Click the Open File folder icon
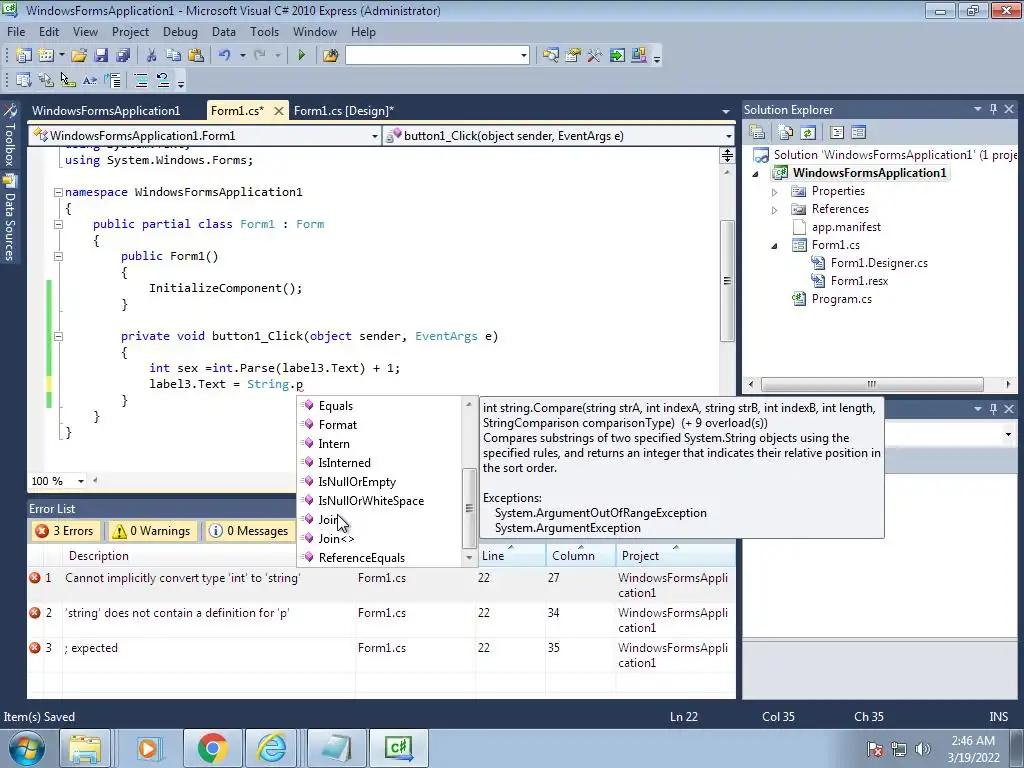 tap(79, 56)
